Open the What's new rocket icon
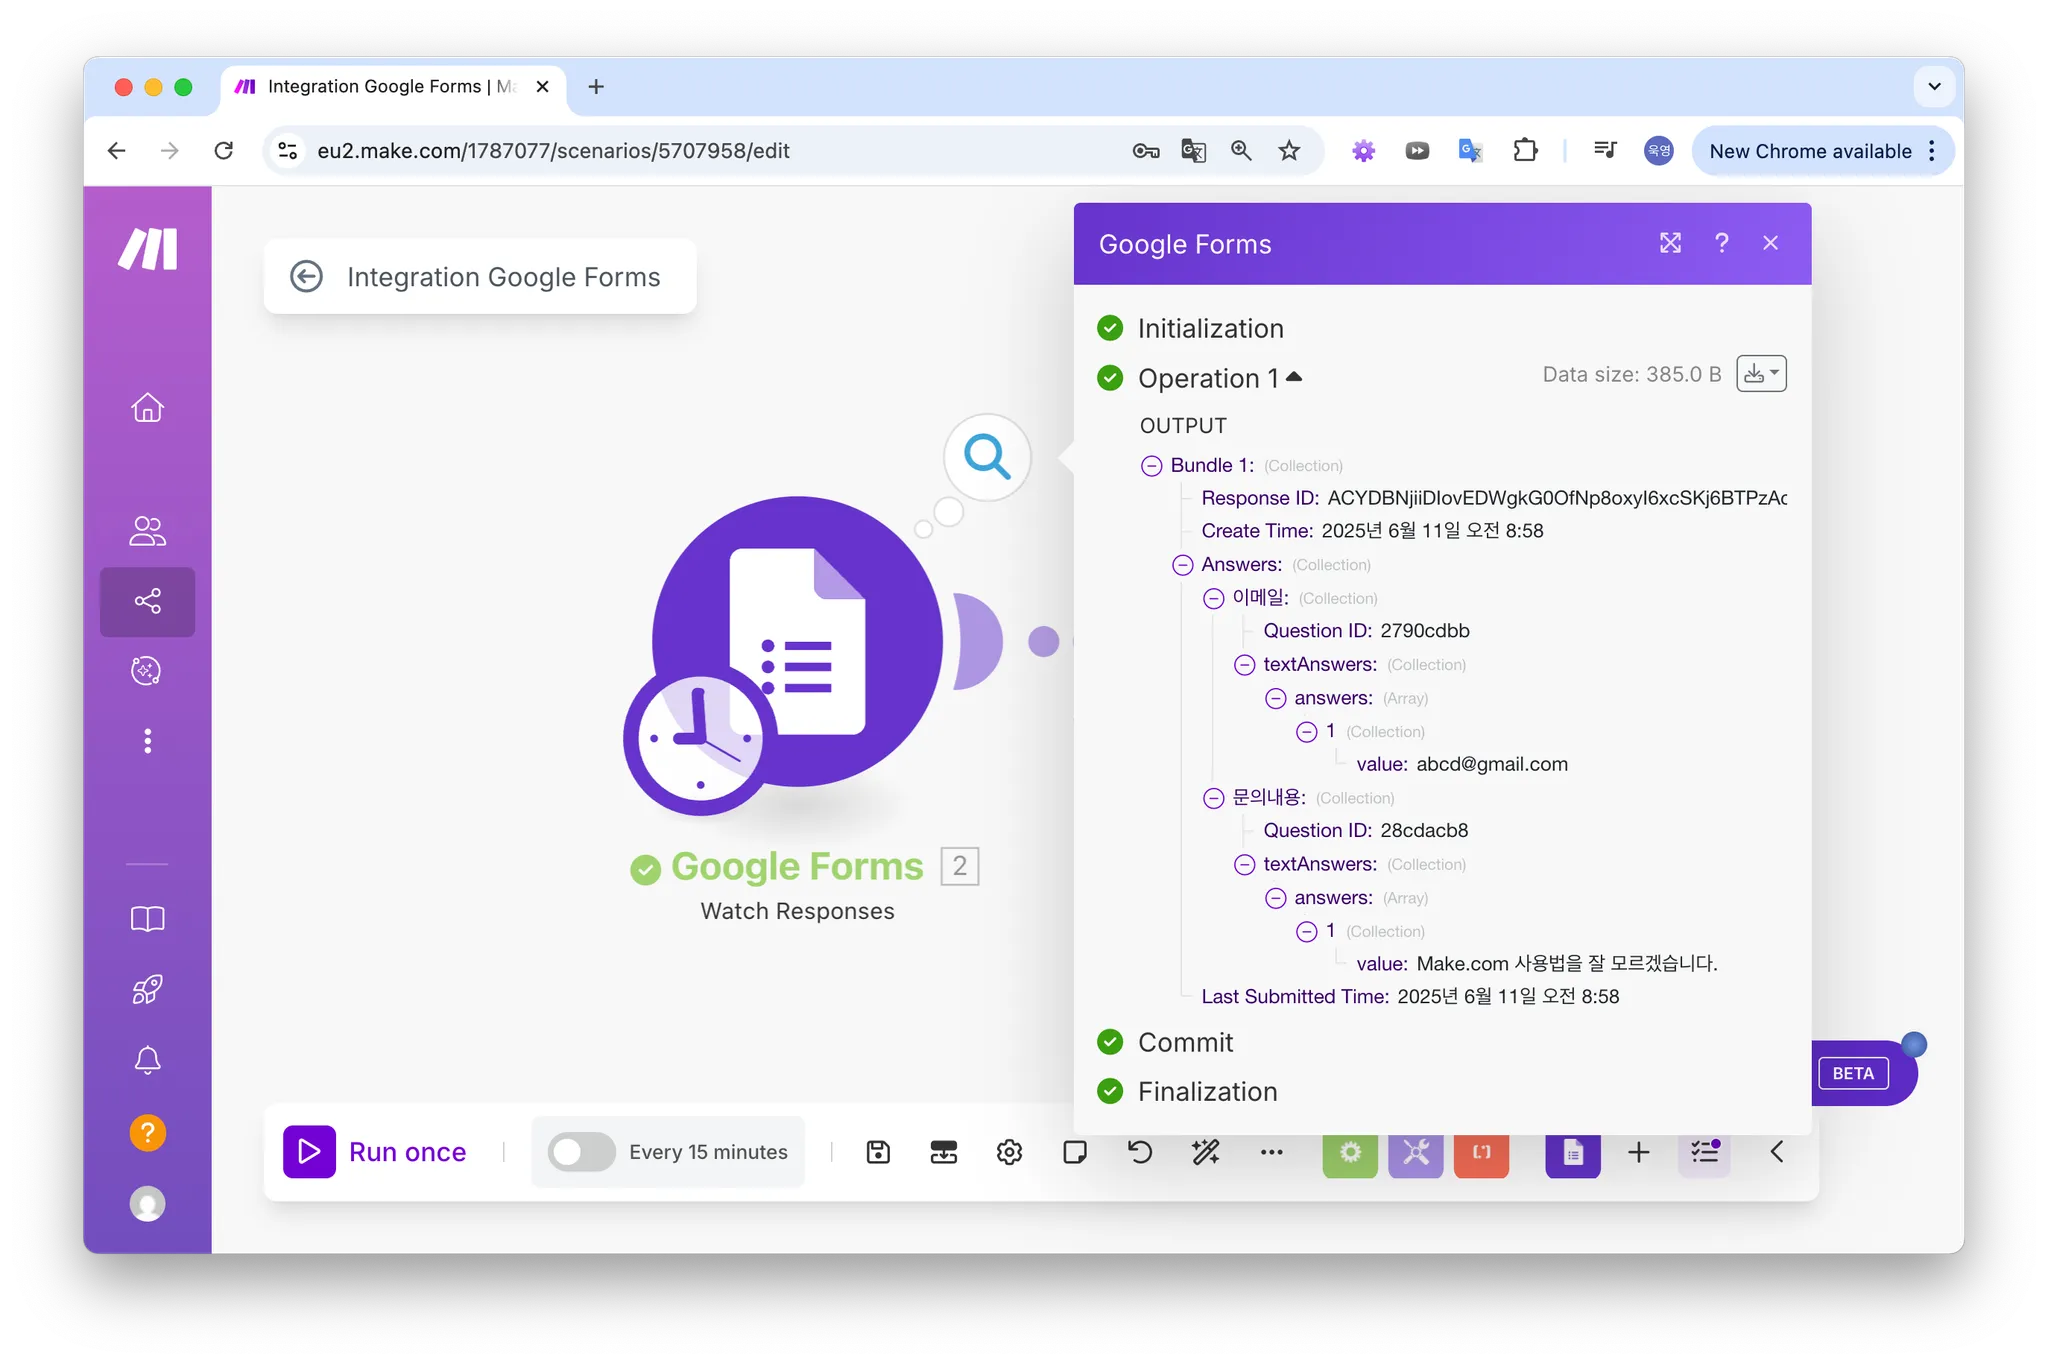Image resolution: width=2048 pixels, height=1364 pixels. click(147, 990)
